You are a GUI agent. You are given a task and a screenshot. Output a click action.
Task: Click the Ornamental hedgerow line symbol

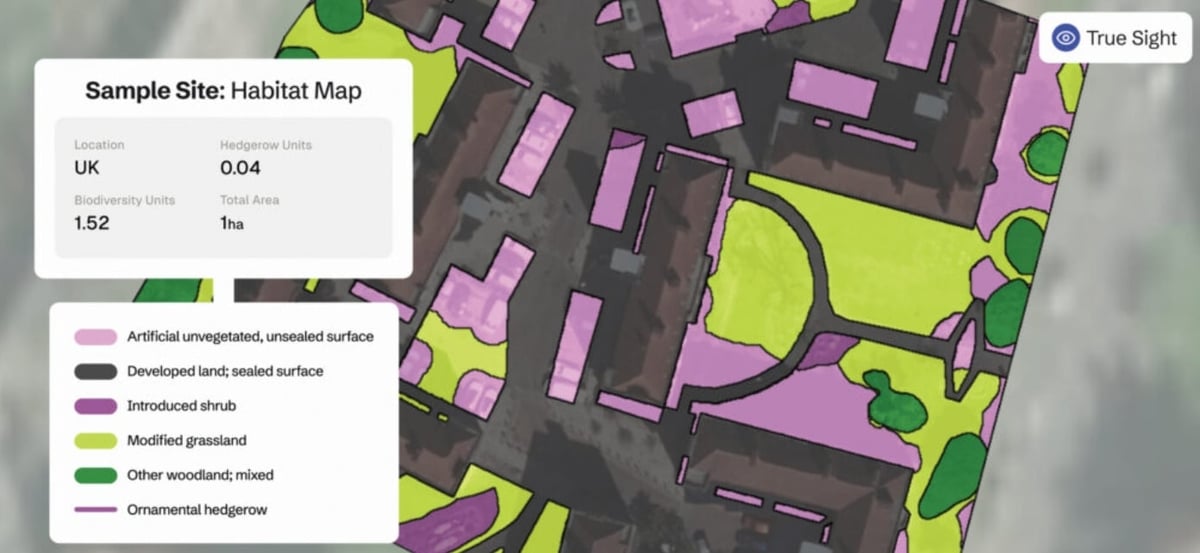(x=94, y=510)
